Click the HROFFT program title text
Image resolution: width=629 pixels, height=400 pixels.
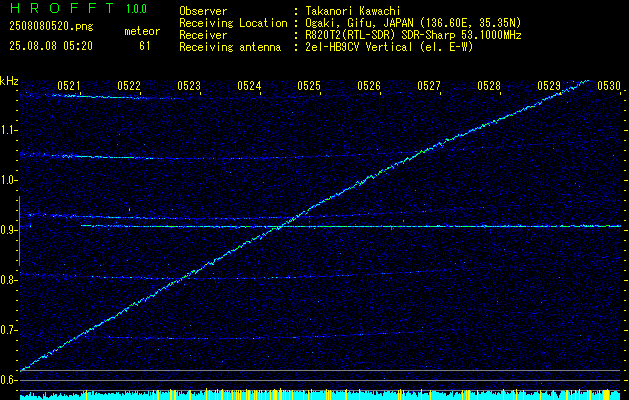62,8
